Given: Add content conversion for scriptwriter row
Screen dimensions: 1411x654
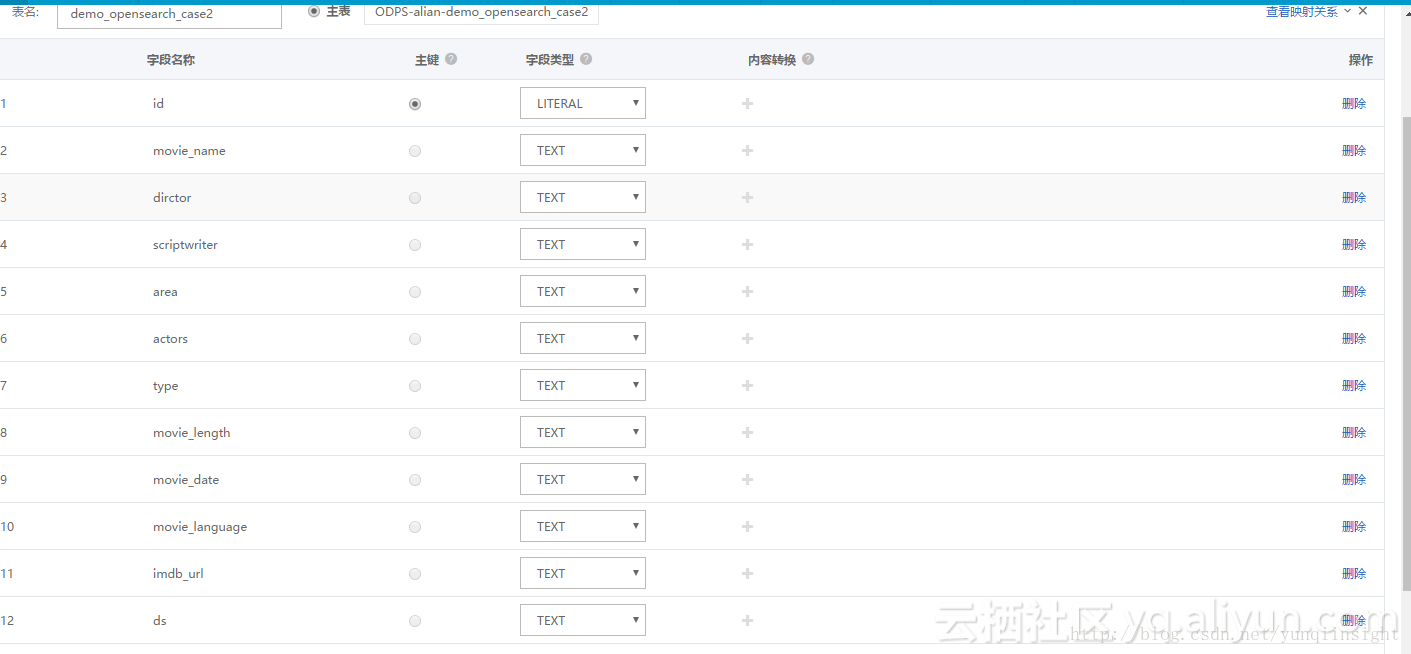Looking at the screenshot, I should [747, 245].
